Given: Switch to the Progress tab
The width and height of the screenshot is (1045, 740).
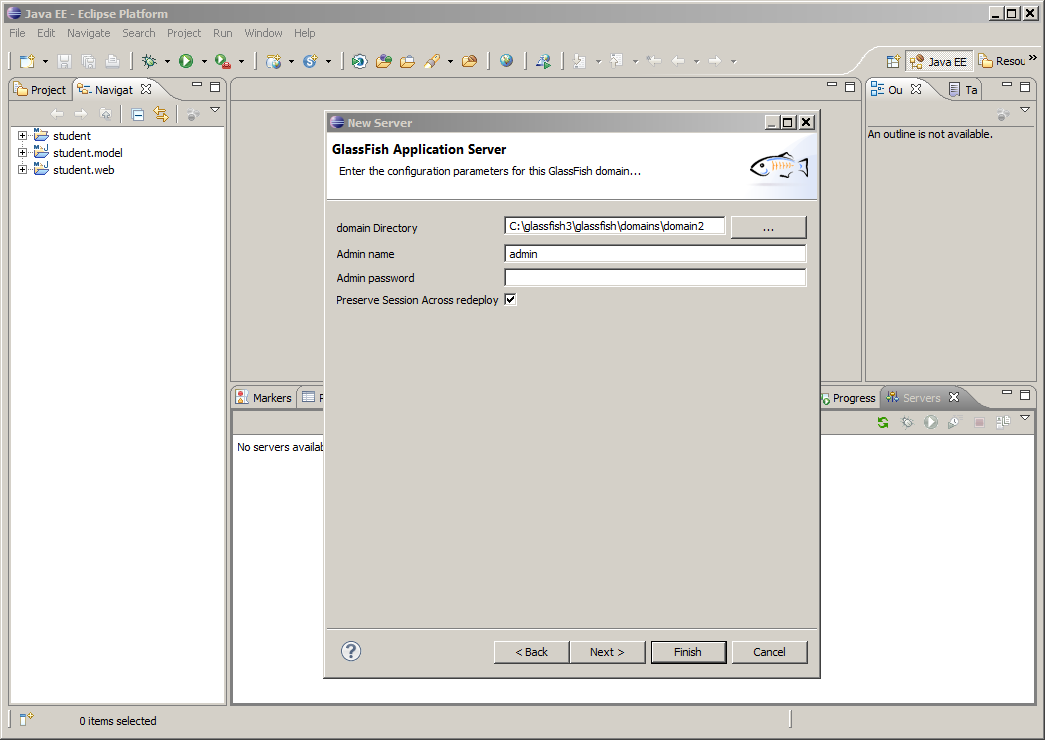Looking at the screenshot, I should tap(848, 398).
